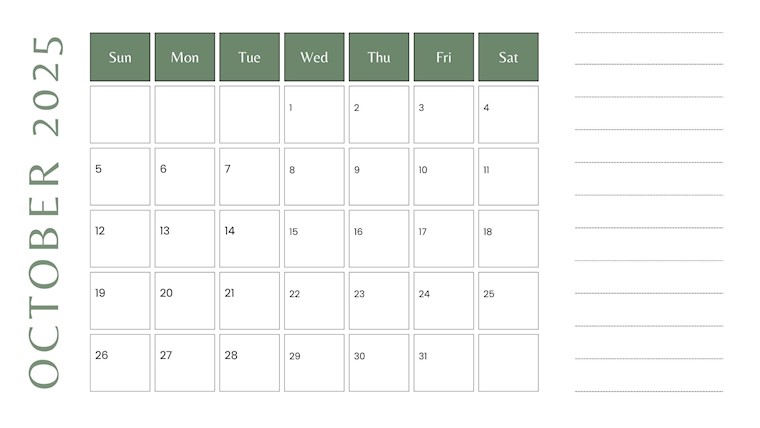The height and width of the screenshot is (428, 760).
Task: Click the vertical OCTOBER 2025 title
Action: coord(46,212)
